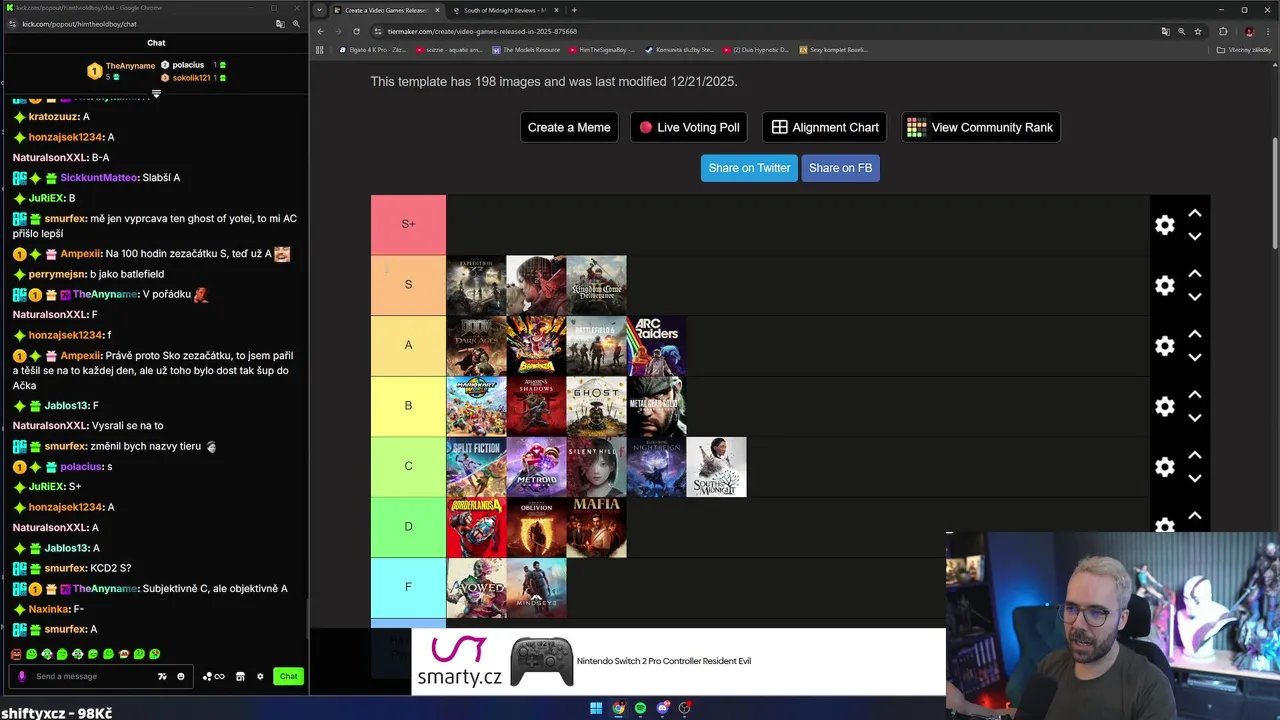
Task: Click the tiermaker address bar
Action: point(770,31)
